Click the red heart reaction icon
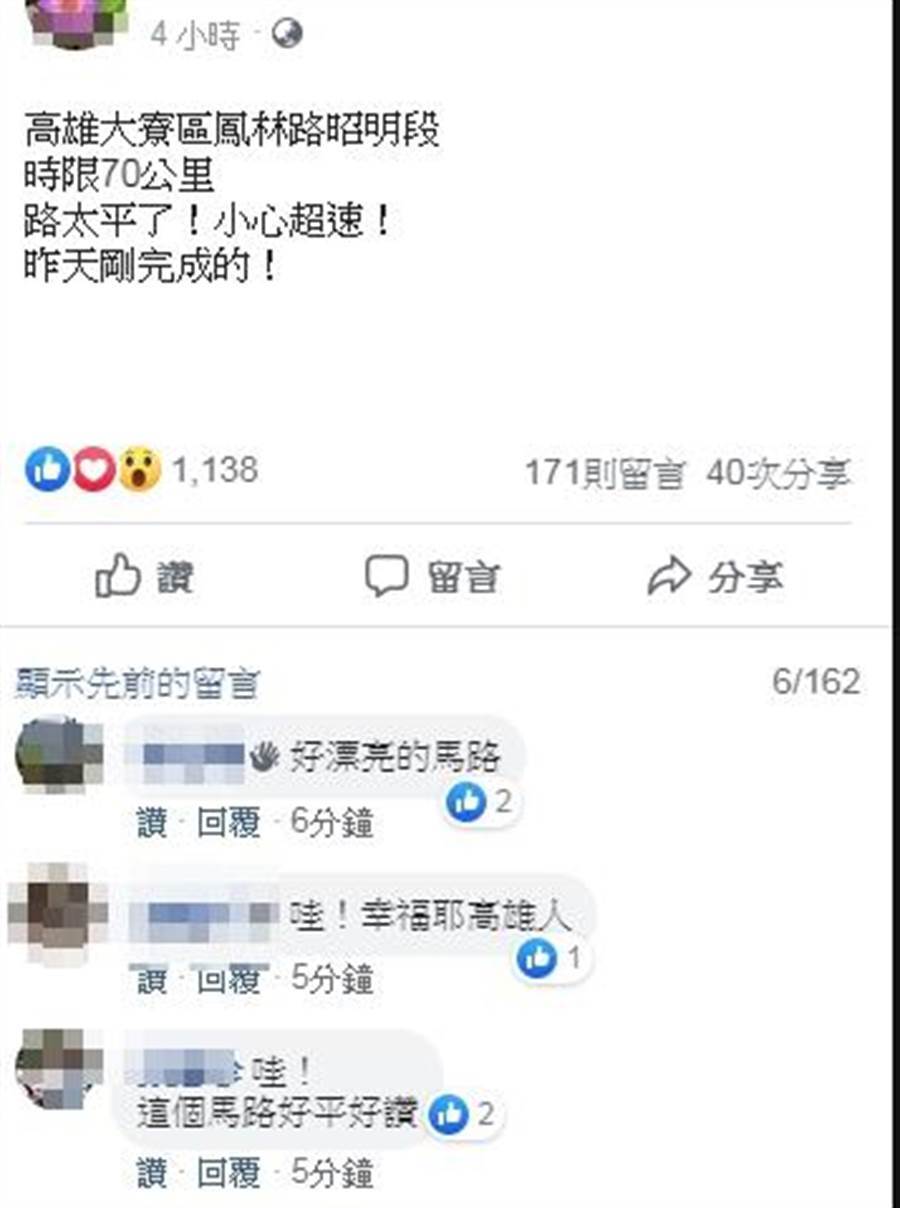Screen dimensions: 900x1208 tap(94, 469)
